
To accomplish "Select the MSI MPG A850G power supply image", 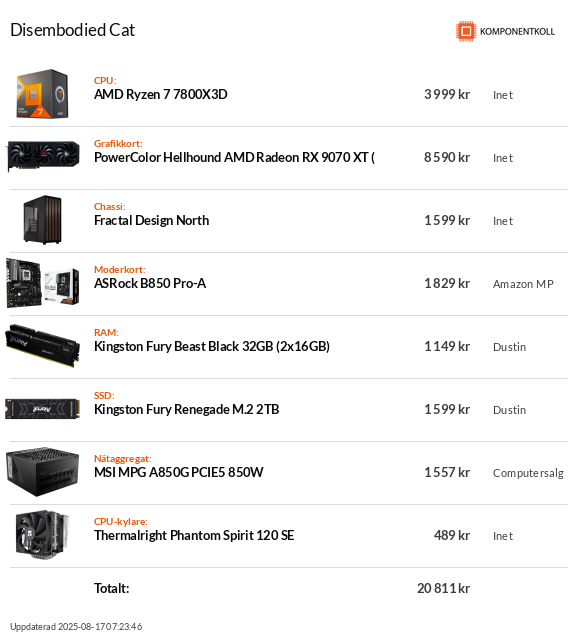I will pos(42,472).
